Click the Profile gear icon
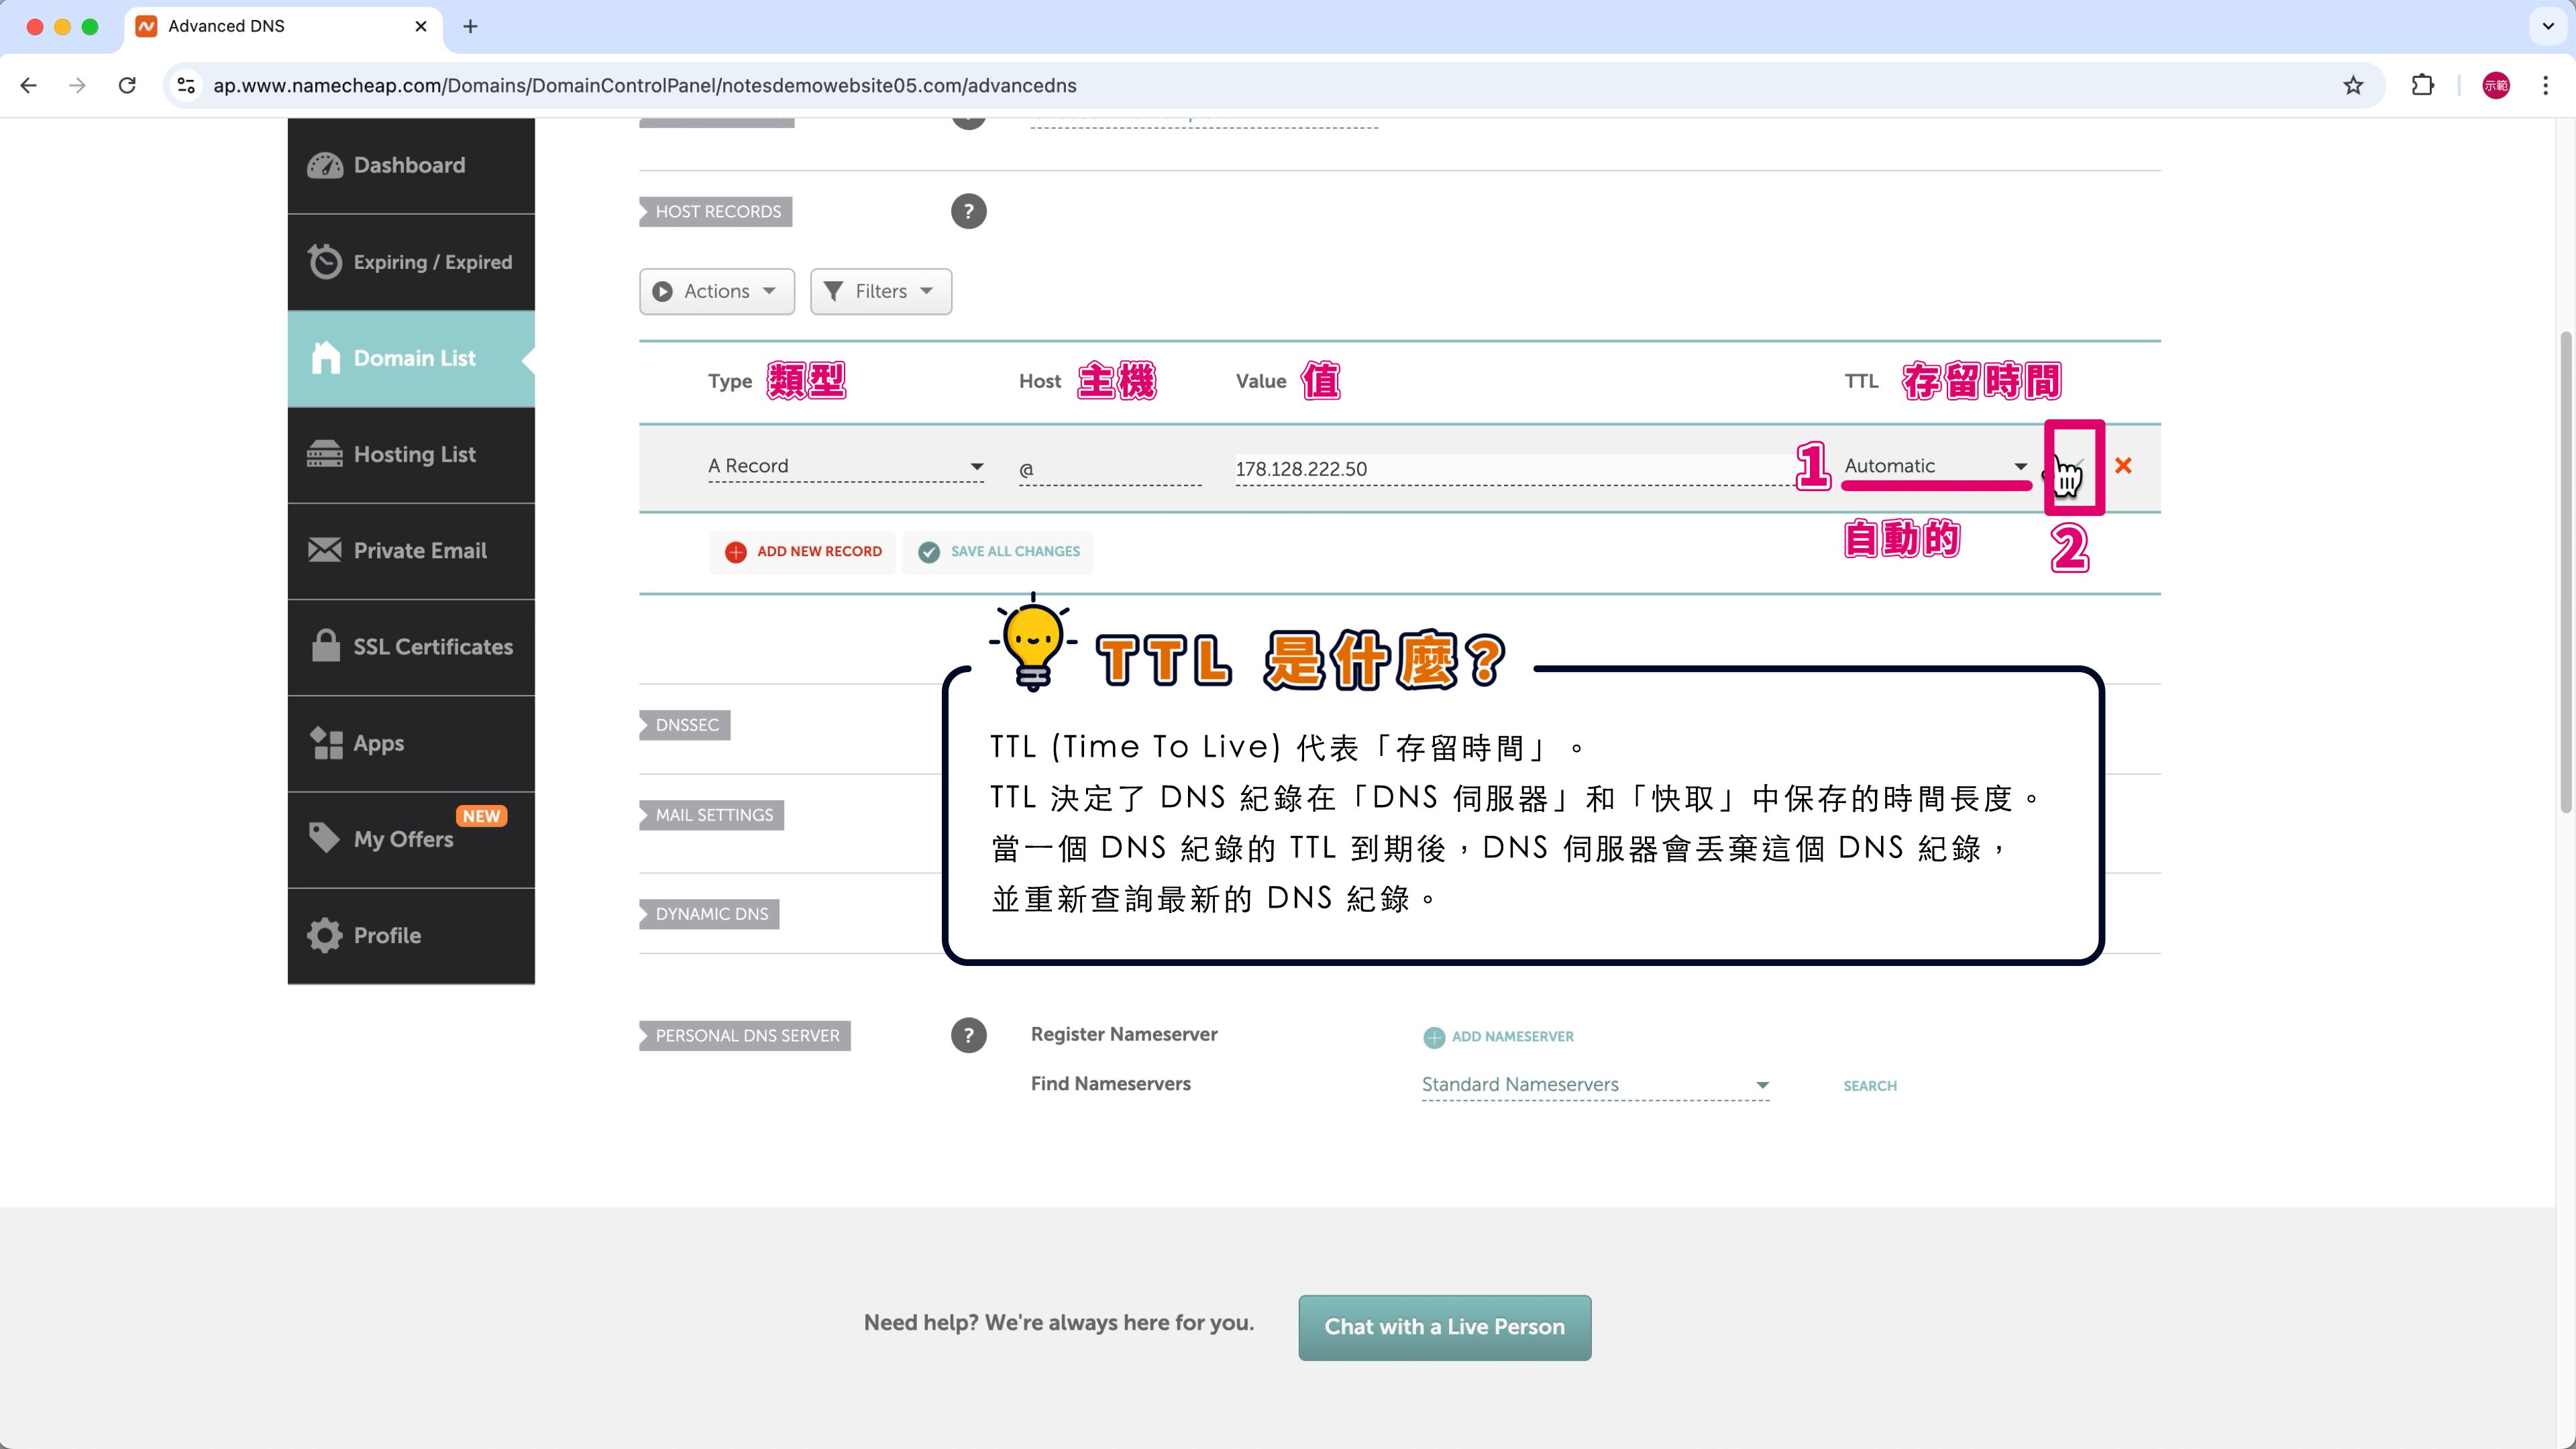 [324, 935]
